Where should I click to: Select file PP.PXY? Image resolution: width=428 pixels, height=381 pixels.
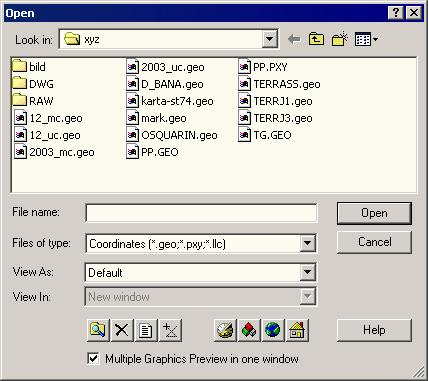[263, 67]
